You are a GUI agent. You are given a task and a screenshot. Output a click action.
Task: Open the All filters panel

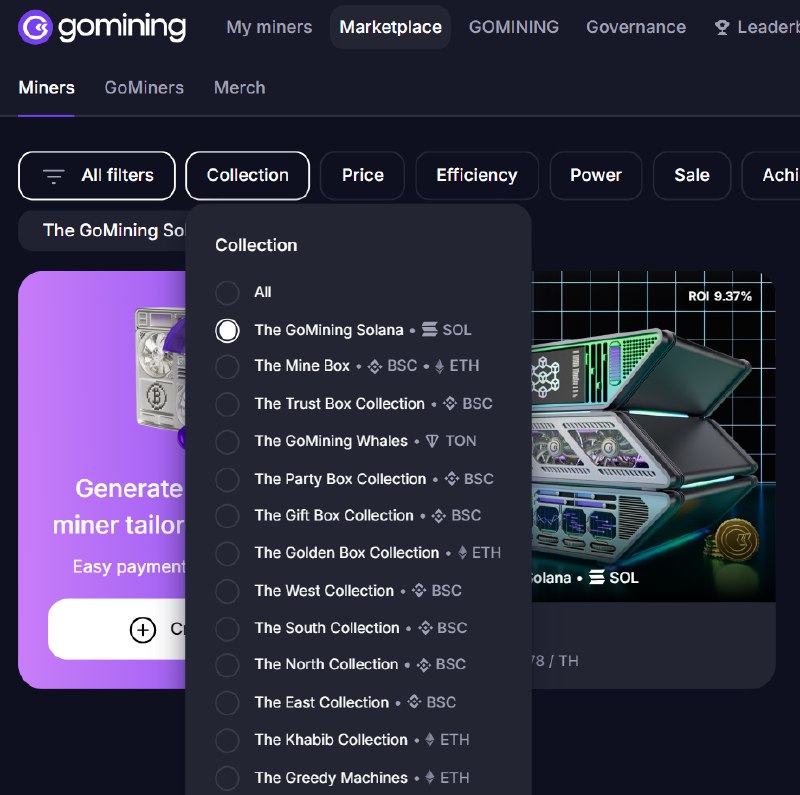[97, 176]
